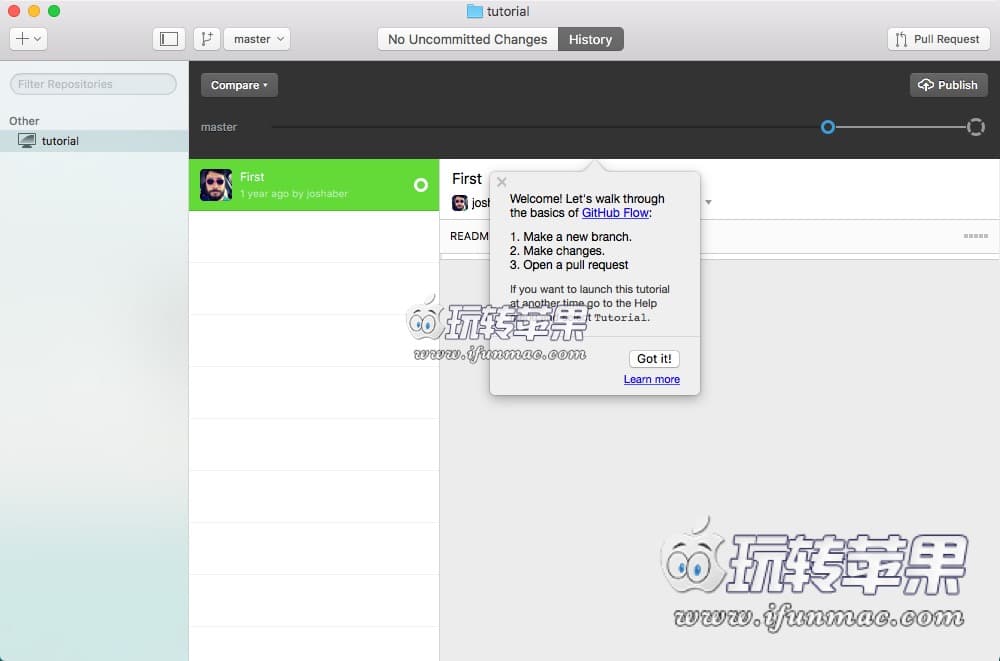Click the Other group header in sidebar

(24, 121)
